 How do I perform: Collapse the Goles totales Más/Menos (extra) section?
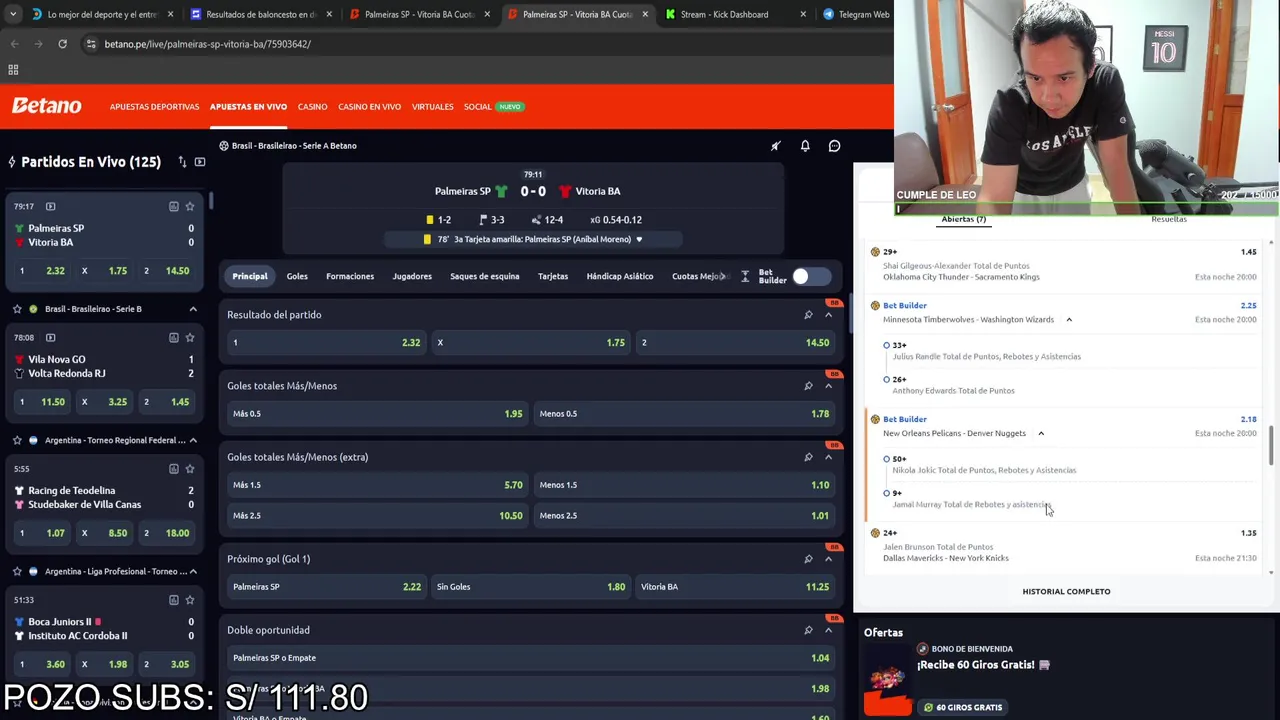[x=828, y=457]
